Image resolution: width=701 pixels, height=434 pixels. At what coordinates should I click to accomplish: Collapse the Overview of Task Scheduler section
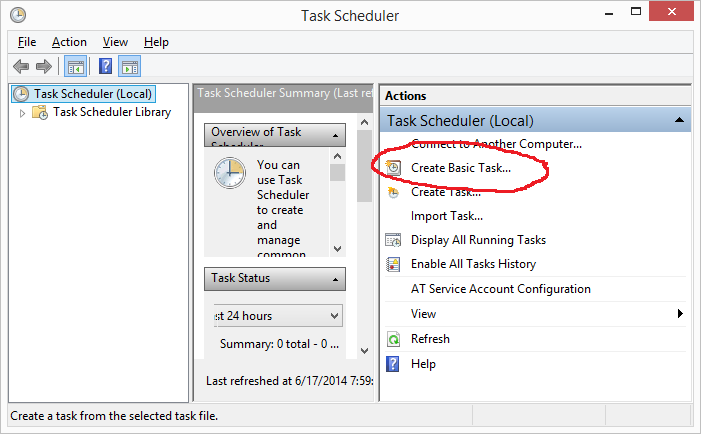coord(336,135)
